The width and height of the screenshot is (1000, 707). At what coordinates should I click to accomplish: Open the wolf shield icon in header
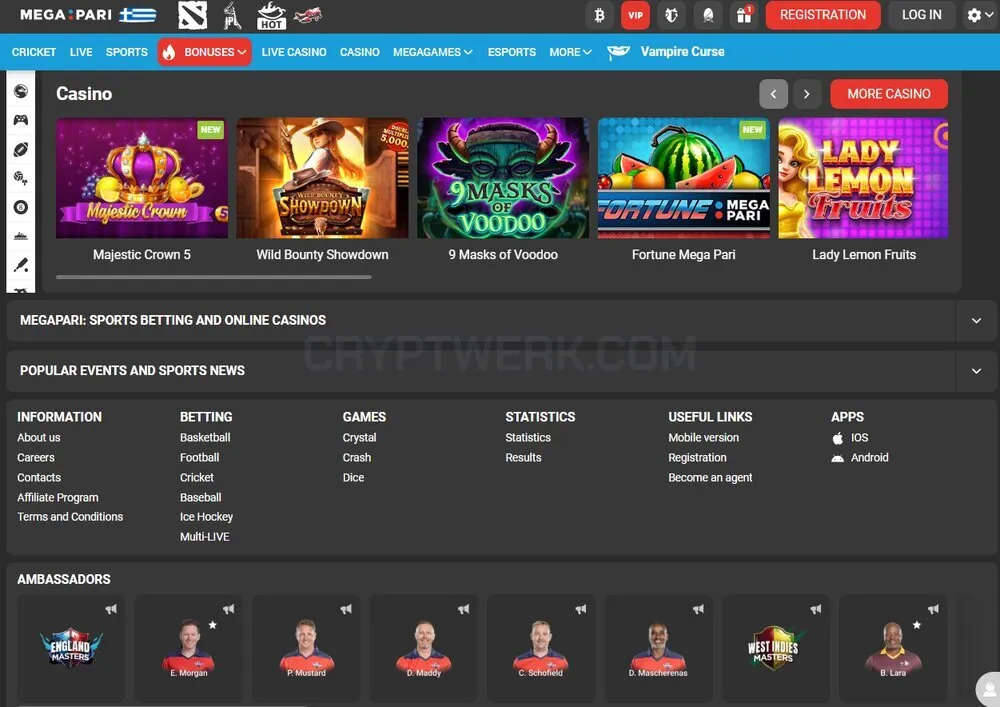click(x=671, y=15)
